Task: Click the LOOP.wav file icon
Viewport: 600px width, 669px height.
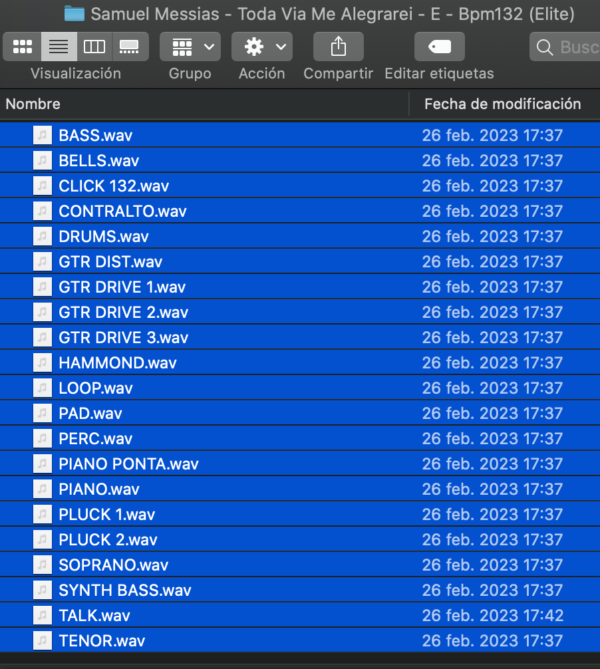Action: [42, 388]
